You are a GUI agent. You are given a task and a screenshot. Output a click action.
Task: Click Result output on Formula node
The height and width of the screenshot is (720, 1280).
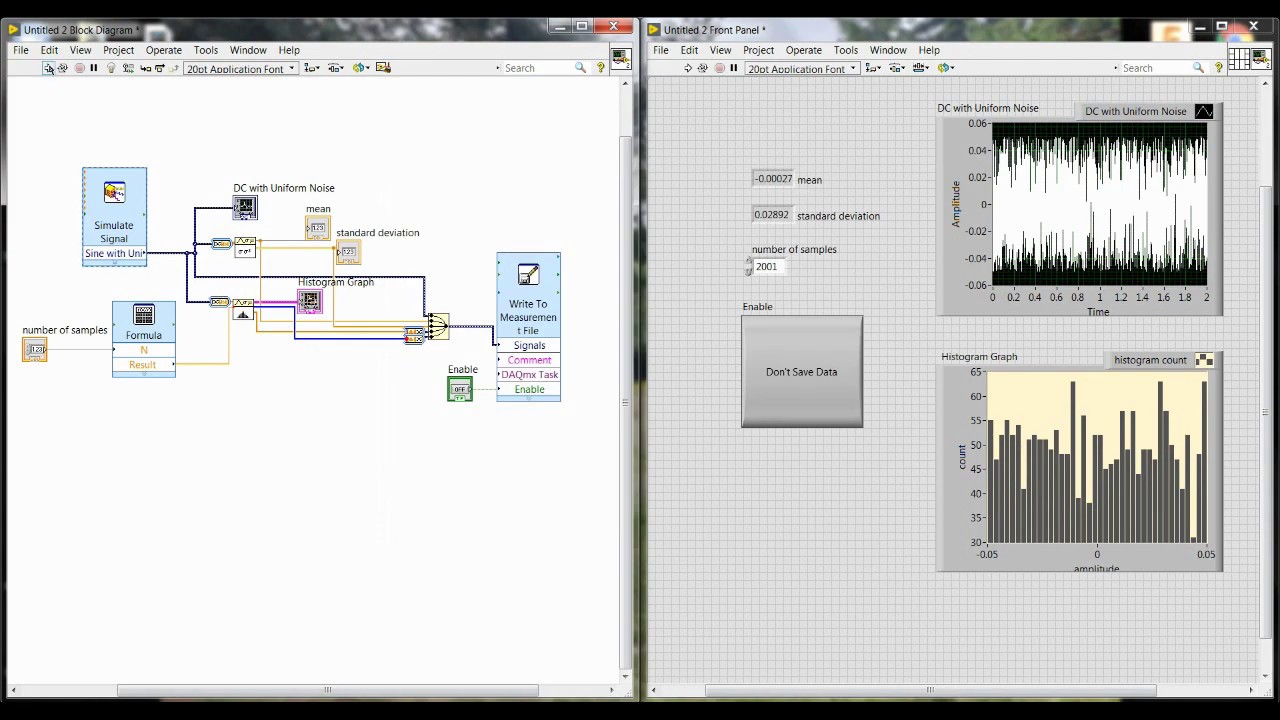click(144, 365)
